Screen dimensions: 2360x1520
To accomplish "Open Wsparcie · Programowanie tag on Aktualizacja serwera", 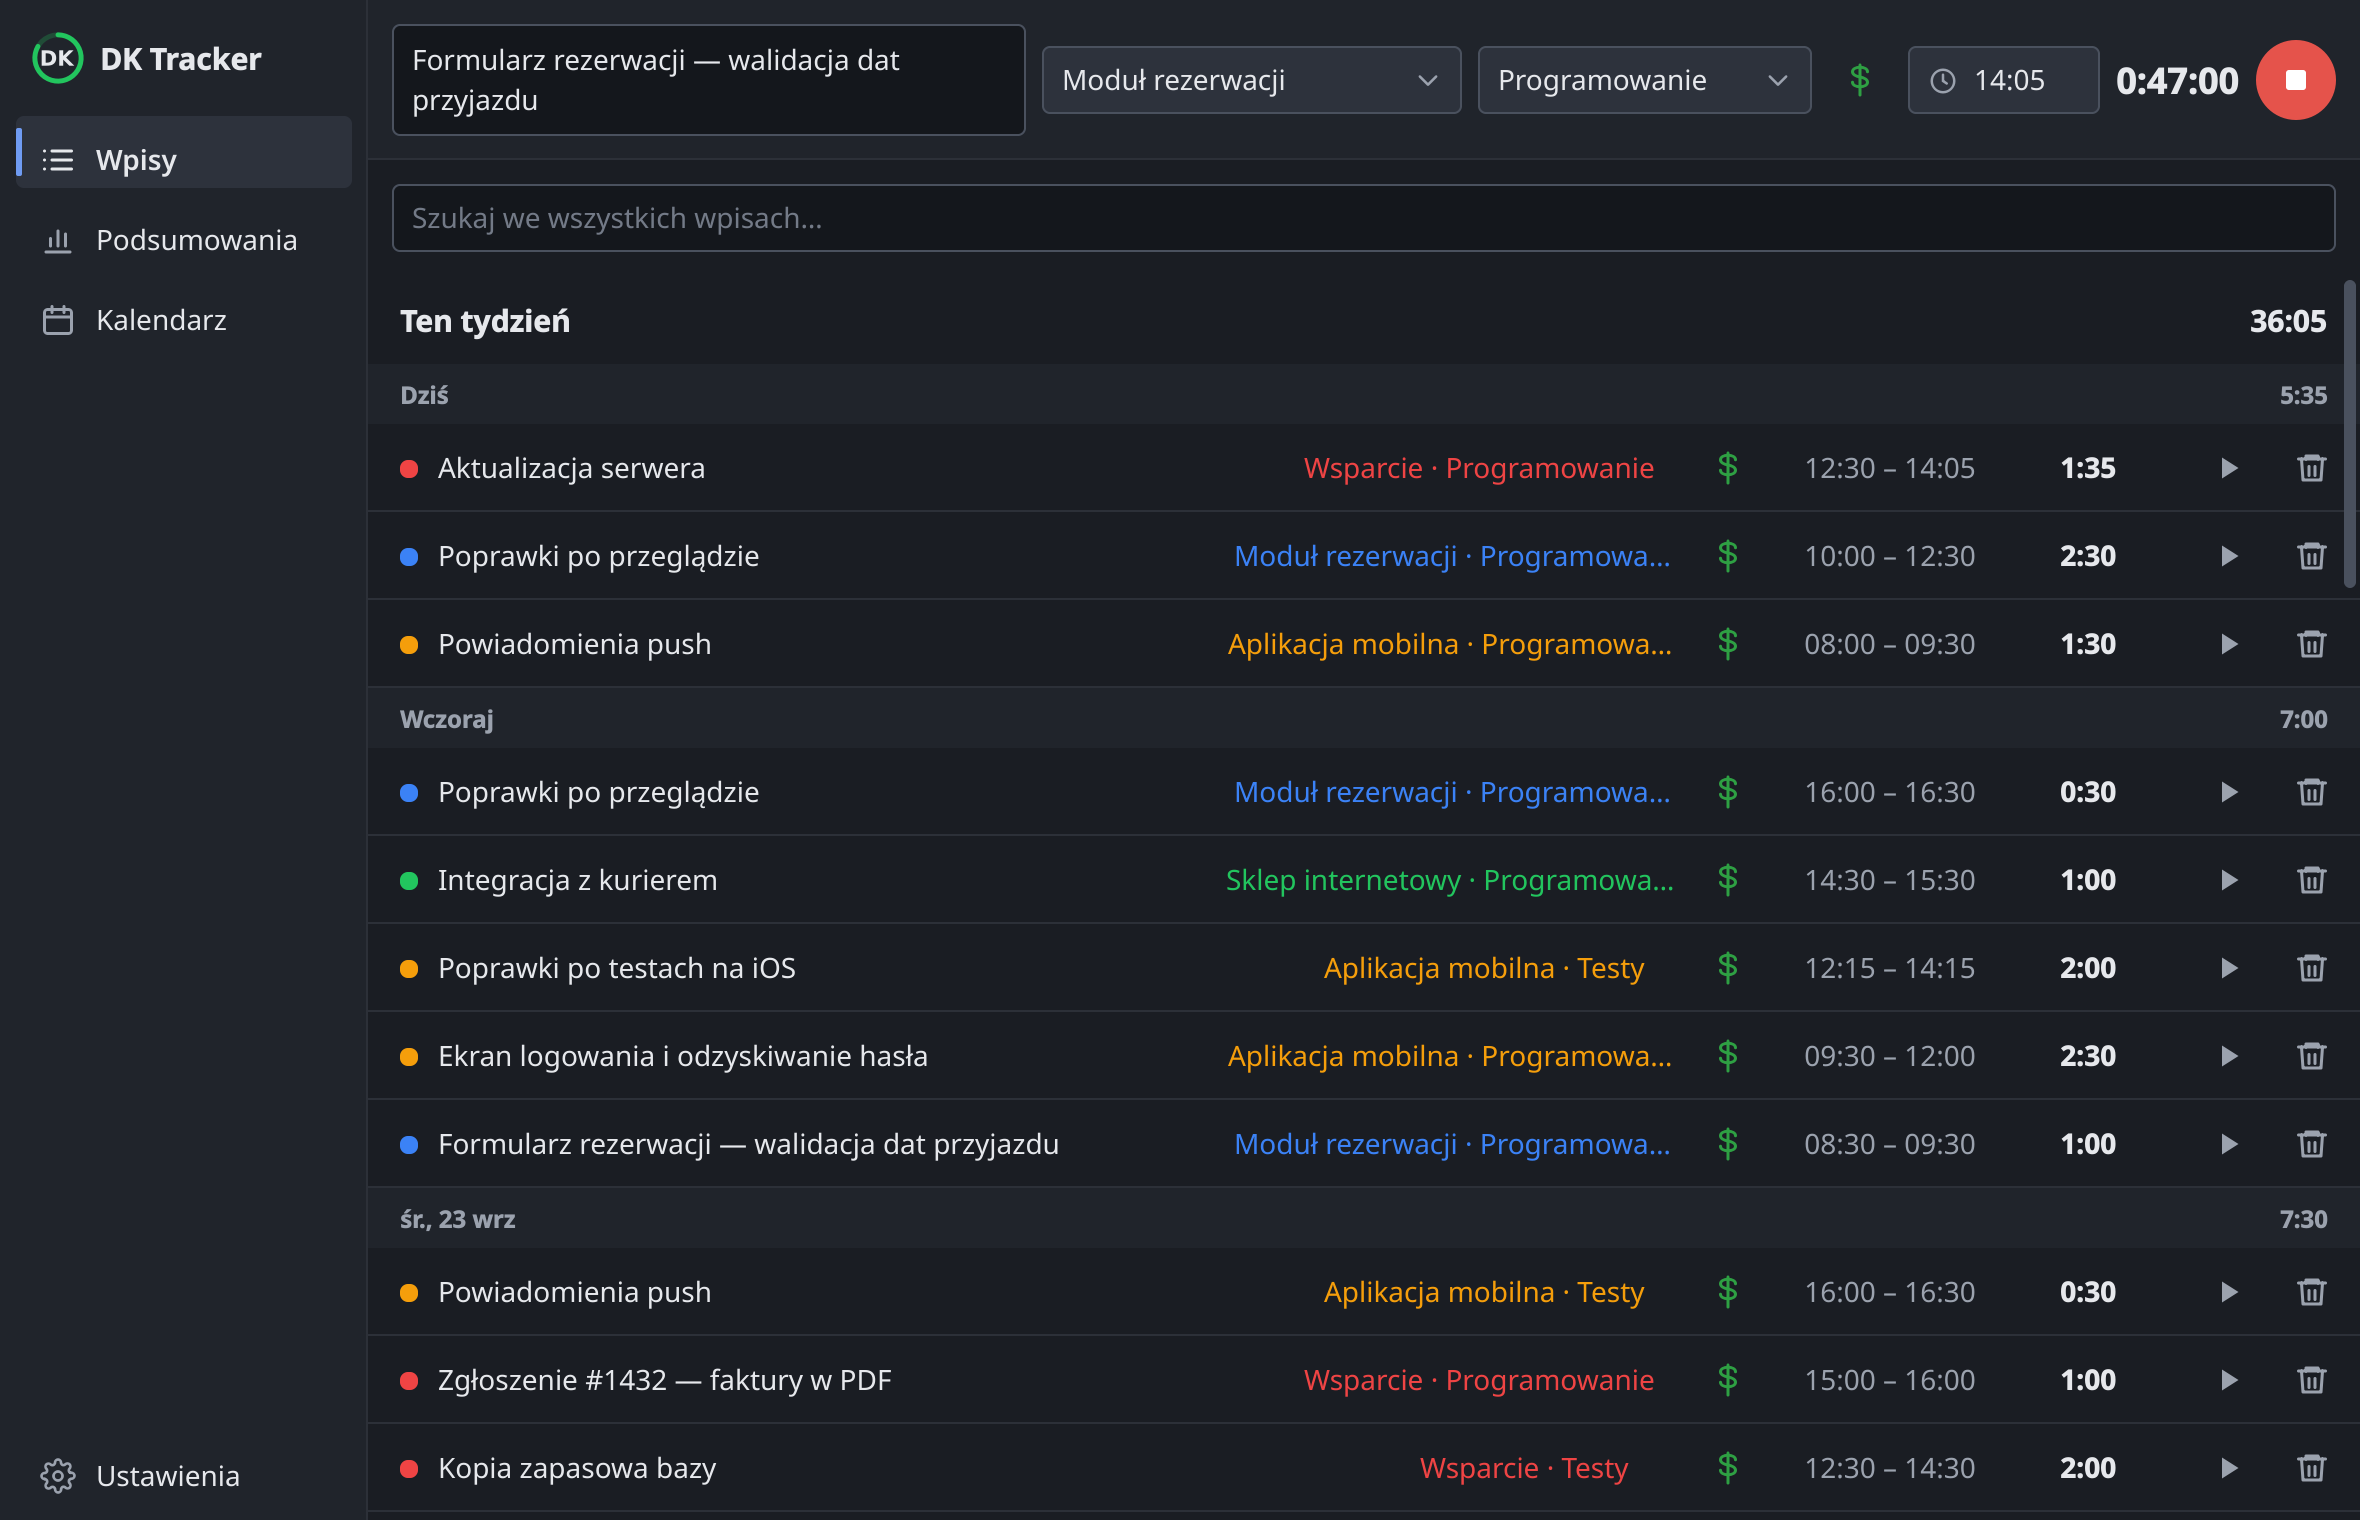I will [x=1479, y=468].
